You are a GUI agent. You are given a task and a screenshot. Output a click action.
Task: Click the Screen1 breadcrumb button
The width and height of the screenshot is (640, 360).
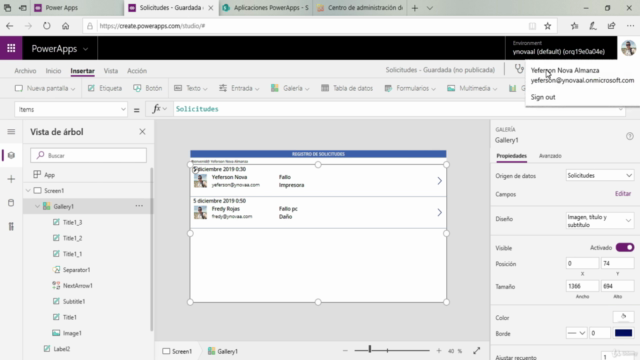point(177,351)
